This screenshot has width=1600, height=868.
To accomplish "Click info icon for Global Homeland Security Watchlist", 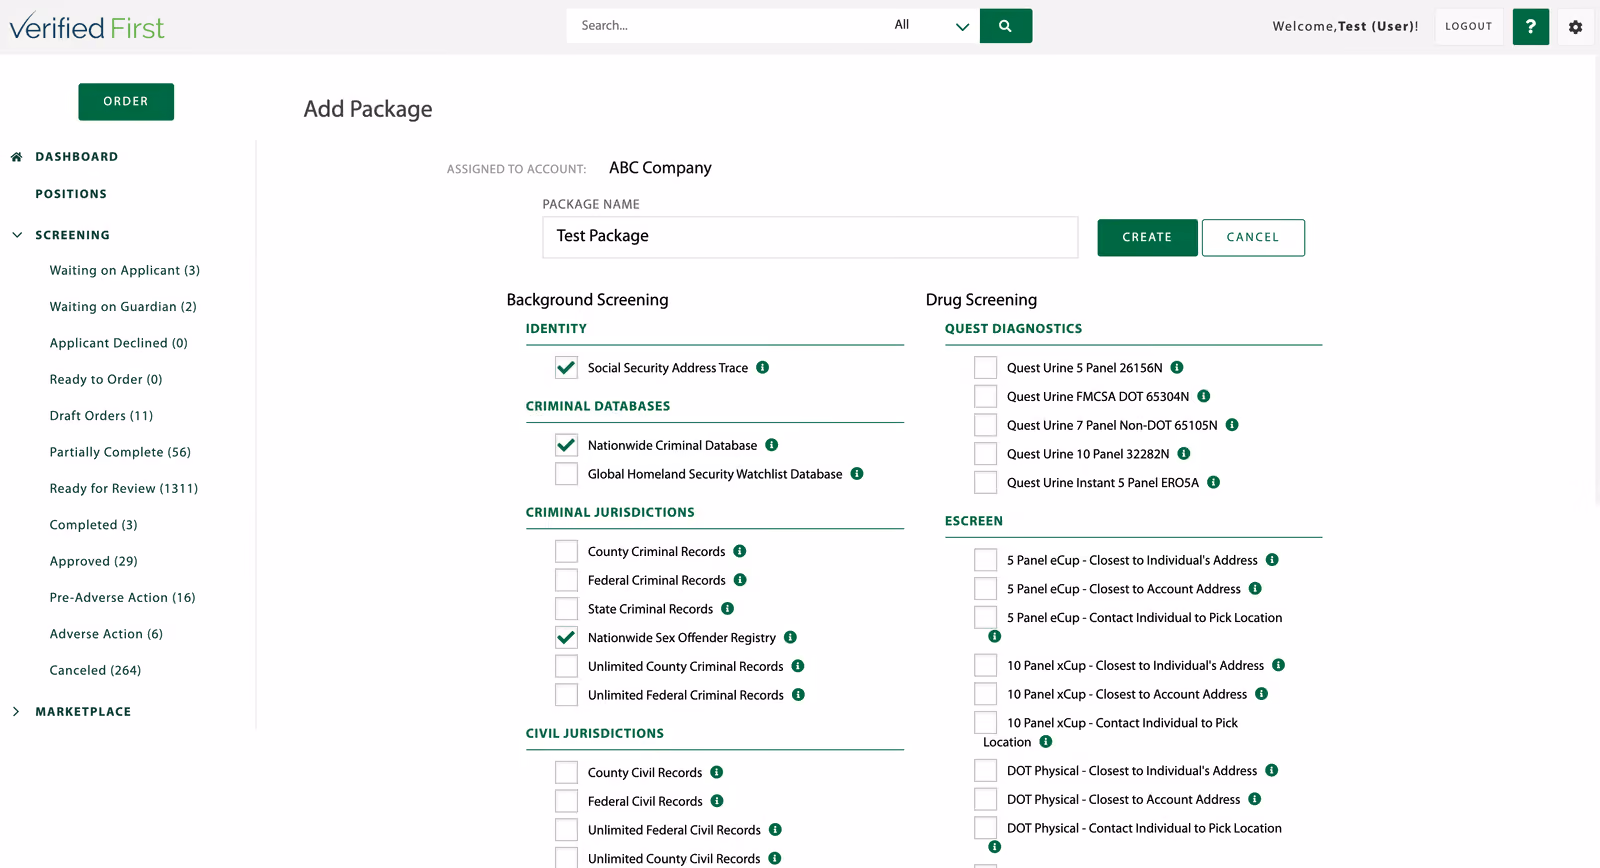I will (857, 474).
